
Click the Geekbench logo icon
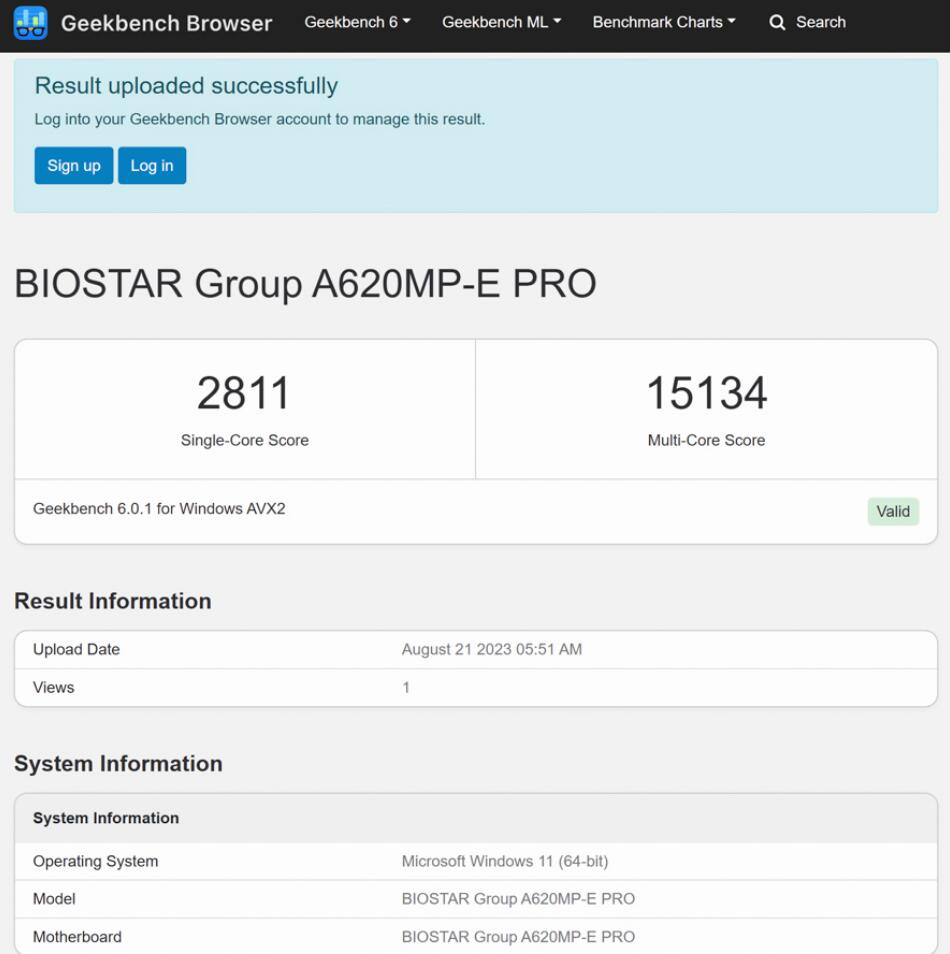click(x=30, y=23)
